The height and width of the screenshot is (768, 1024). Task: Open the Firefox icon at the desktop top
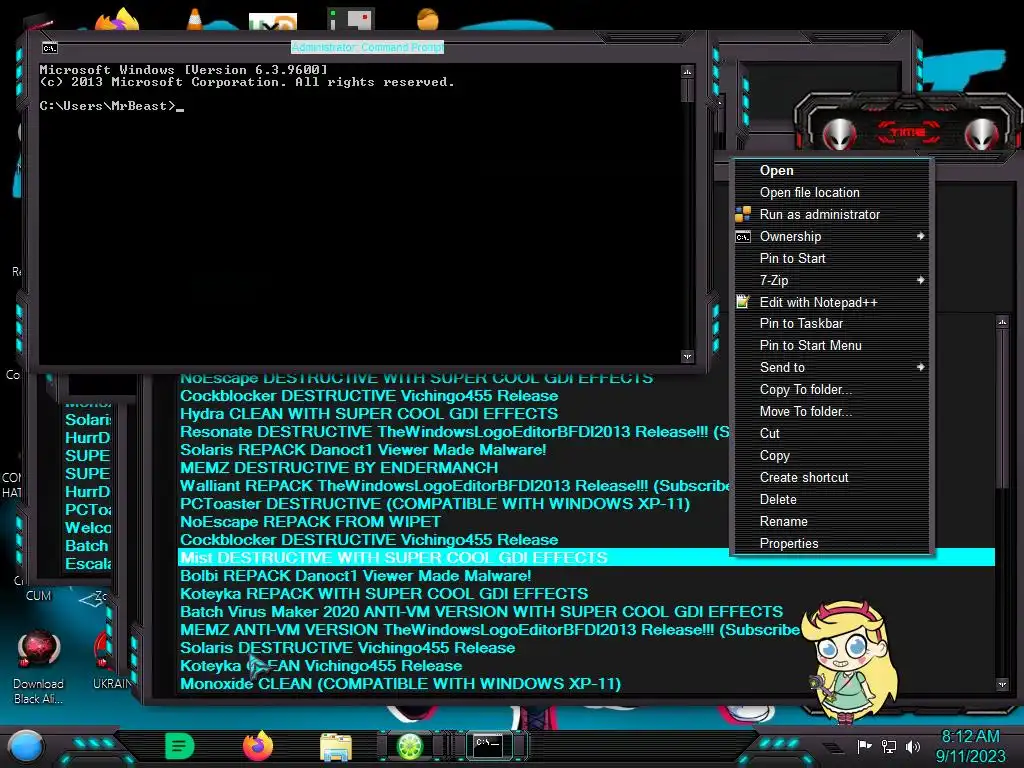[x=118, y=20]
